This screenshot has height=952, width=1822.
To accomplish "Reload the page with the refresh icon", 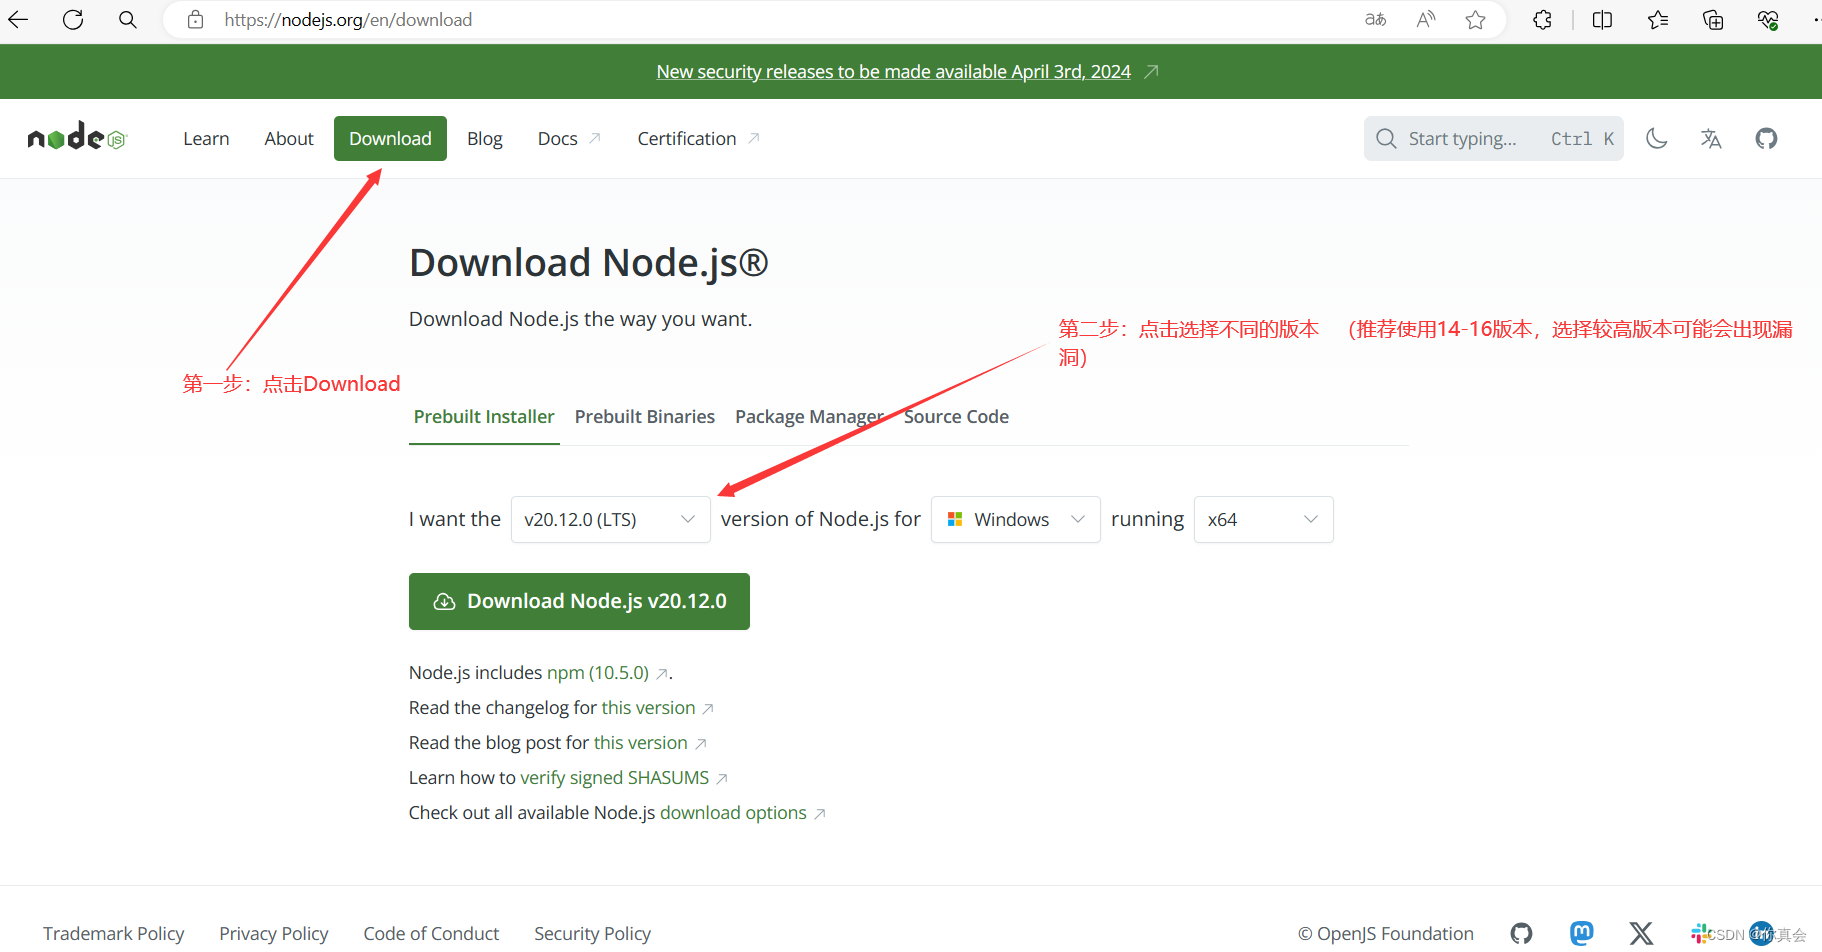I will click(73, 19).
